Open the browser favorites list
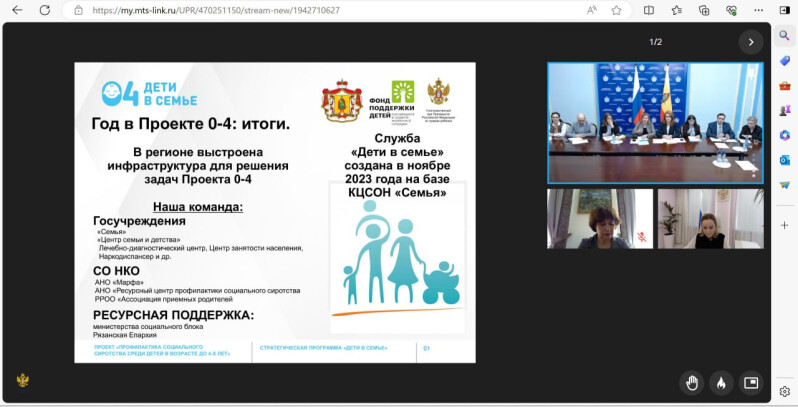Viewport: 798px width, 407px height. tap(677, 11)
